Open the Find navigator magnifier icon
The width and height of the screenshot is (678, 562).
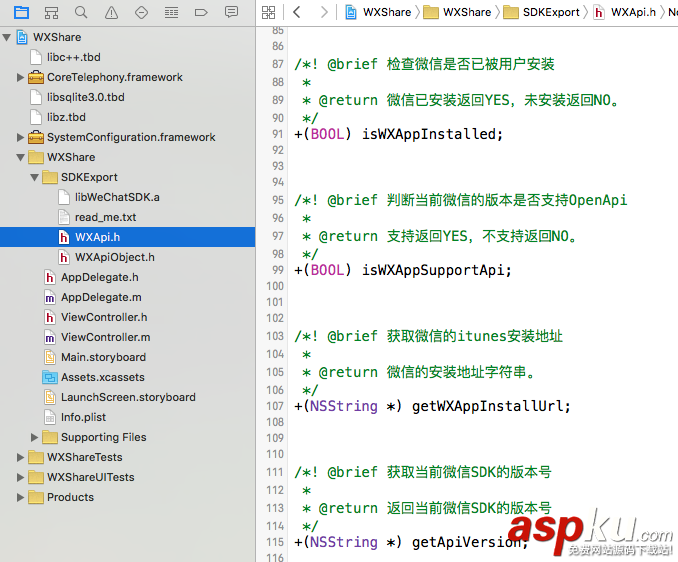tap(81, 12)
